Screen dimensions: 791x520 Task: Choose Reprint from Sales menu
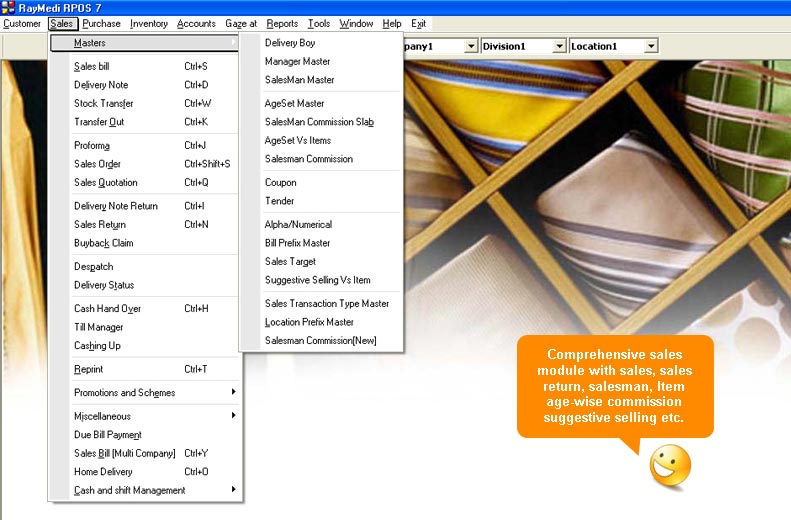[x=145, y=369]
